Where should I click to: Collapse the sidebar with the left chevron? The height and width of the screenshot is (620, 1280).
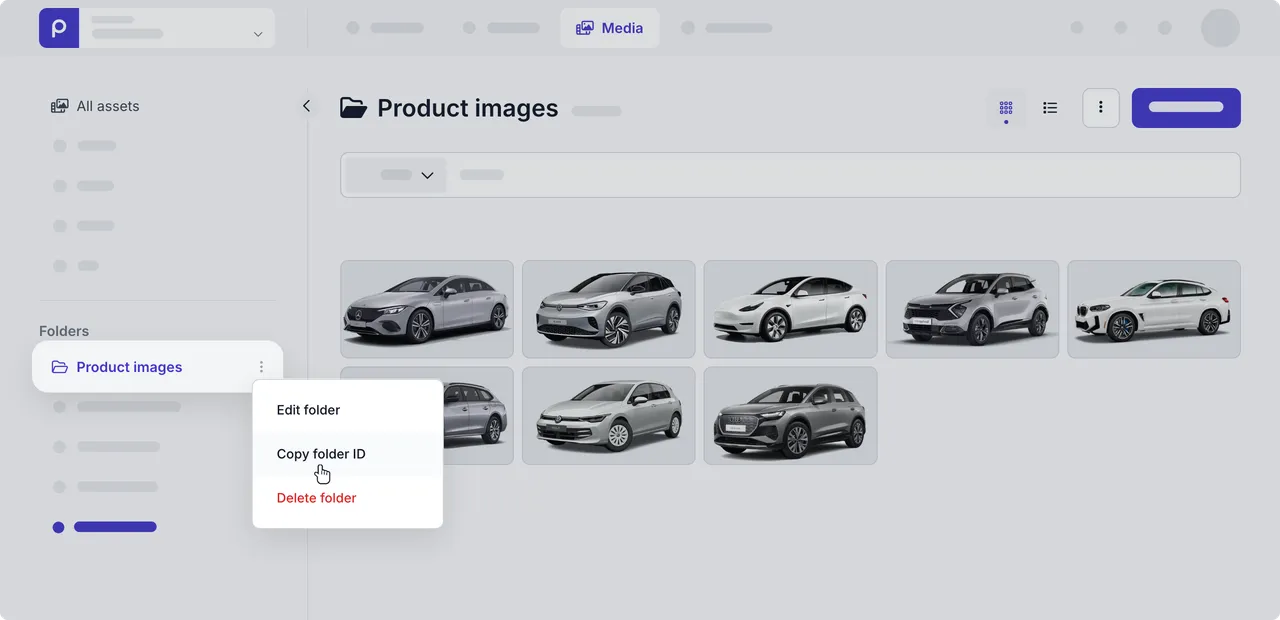pyautogui.click(x=306, y=106)
